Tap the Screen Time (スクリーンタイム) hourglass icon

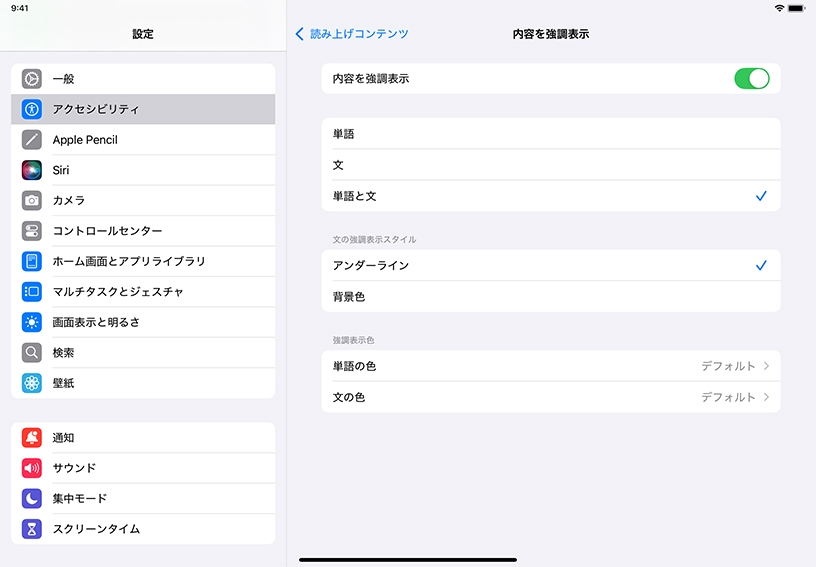point(31,529)
